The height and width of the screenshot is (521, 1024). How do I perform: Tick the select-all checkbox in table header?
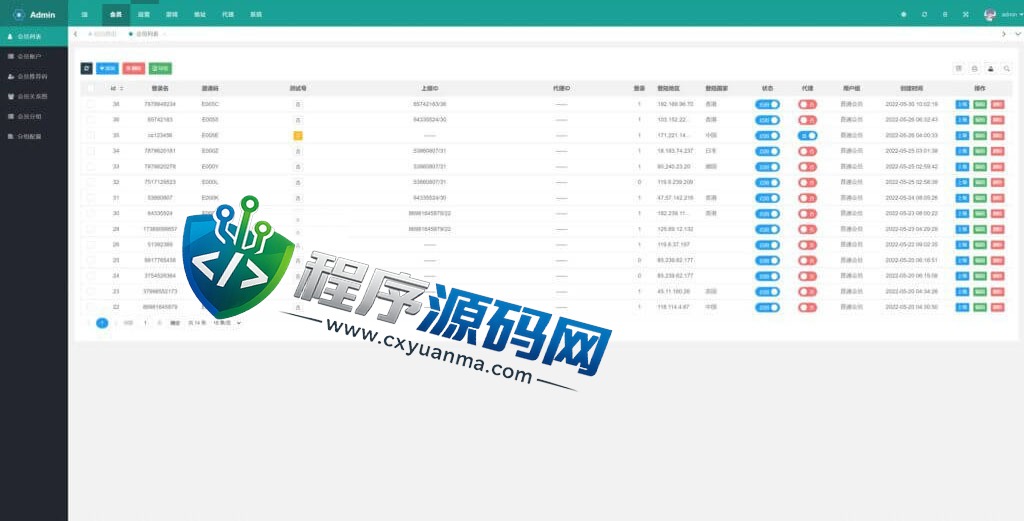click(x=91, y=88)
